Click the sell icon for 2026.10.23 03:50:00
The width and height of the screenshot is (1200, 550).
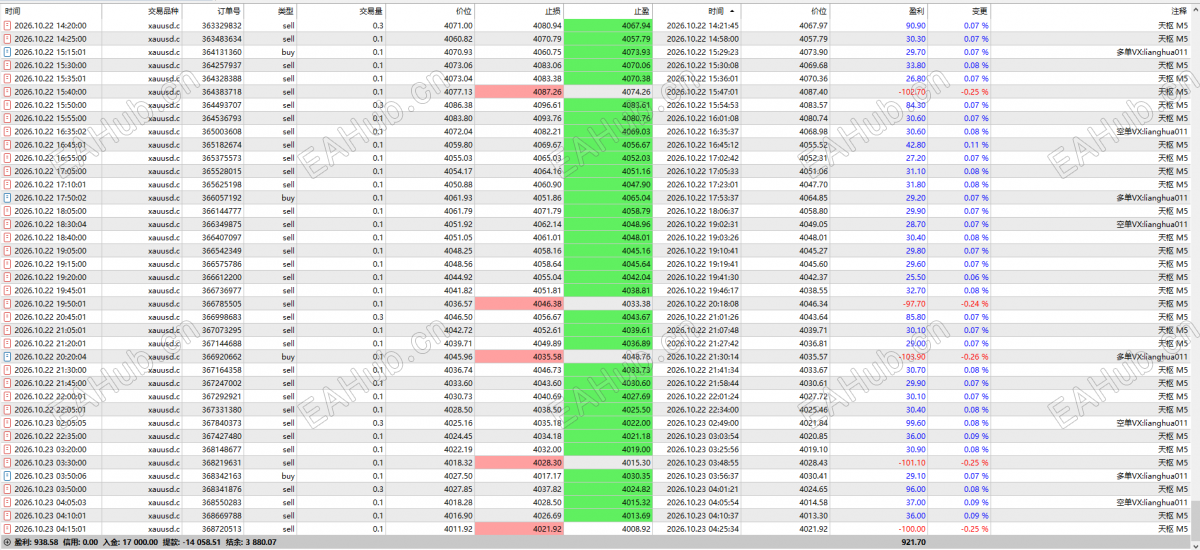8,488
